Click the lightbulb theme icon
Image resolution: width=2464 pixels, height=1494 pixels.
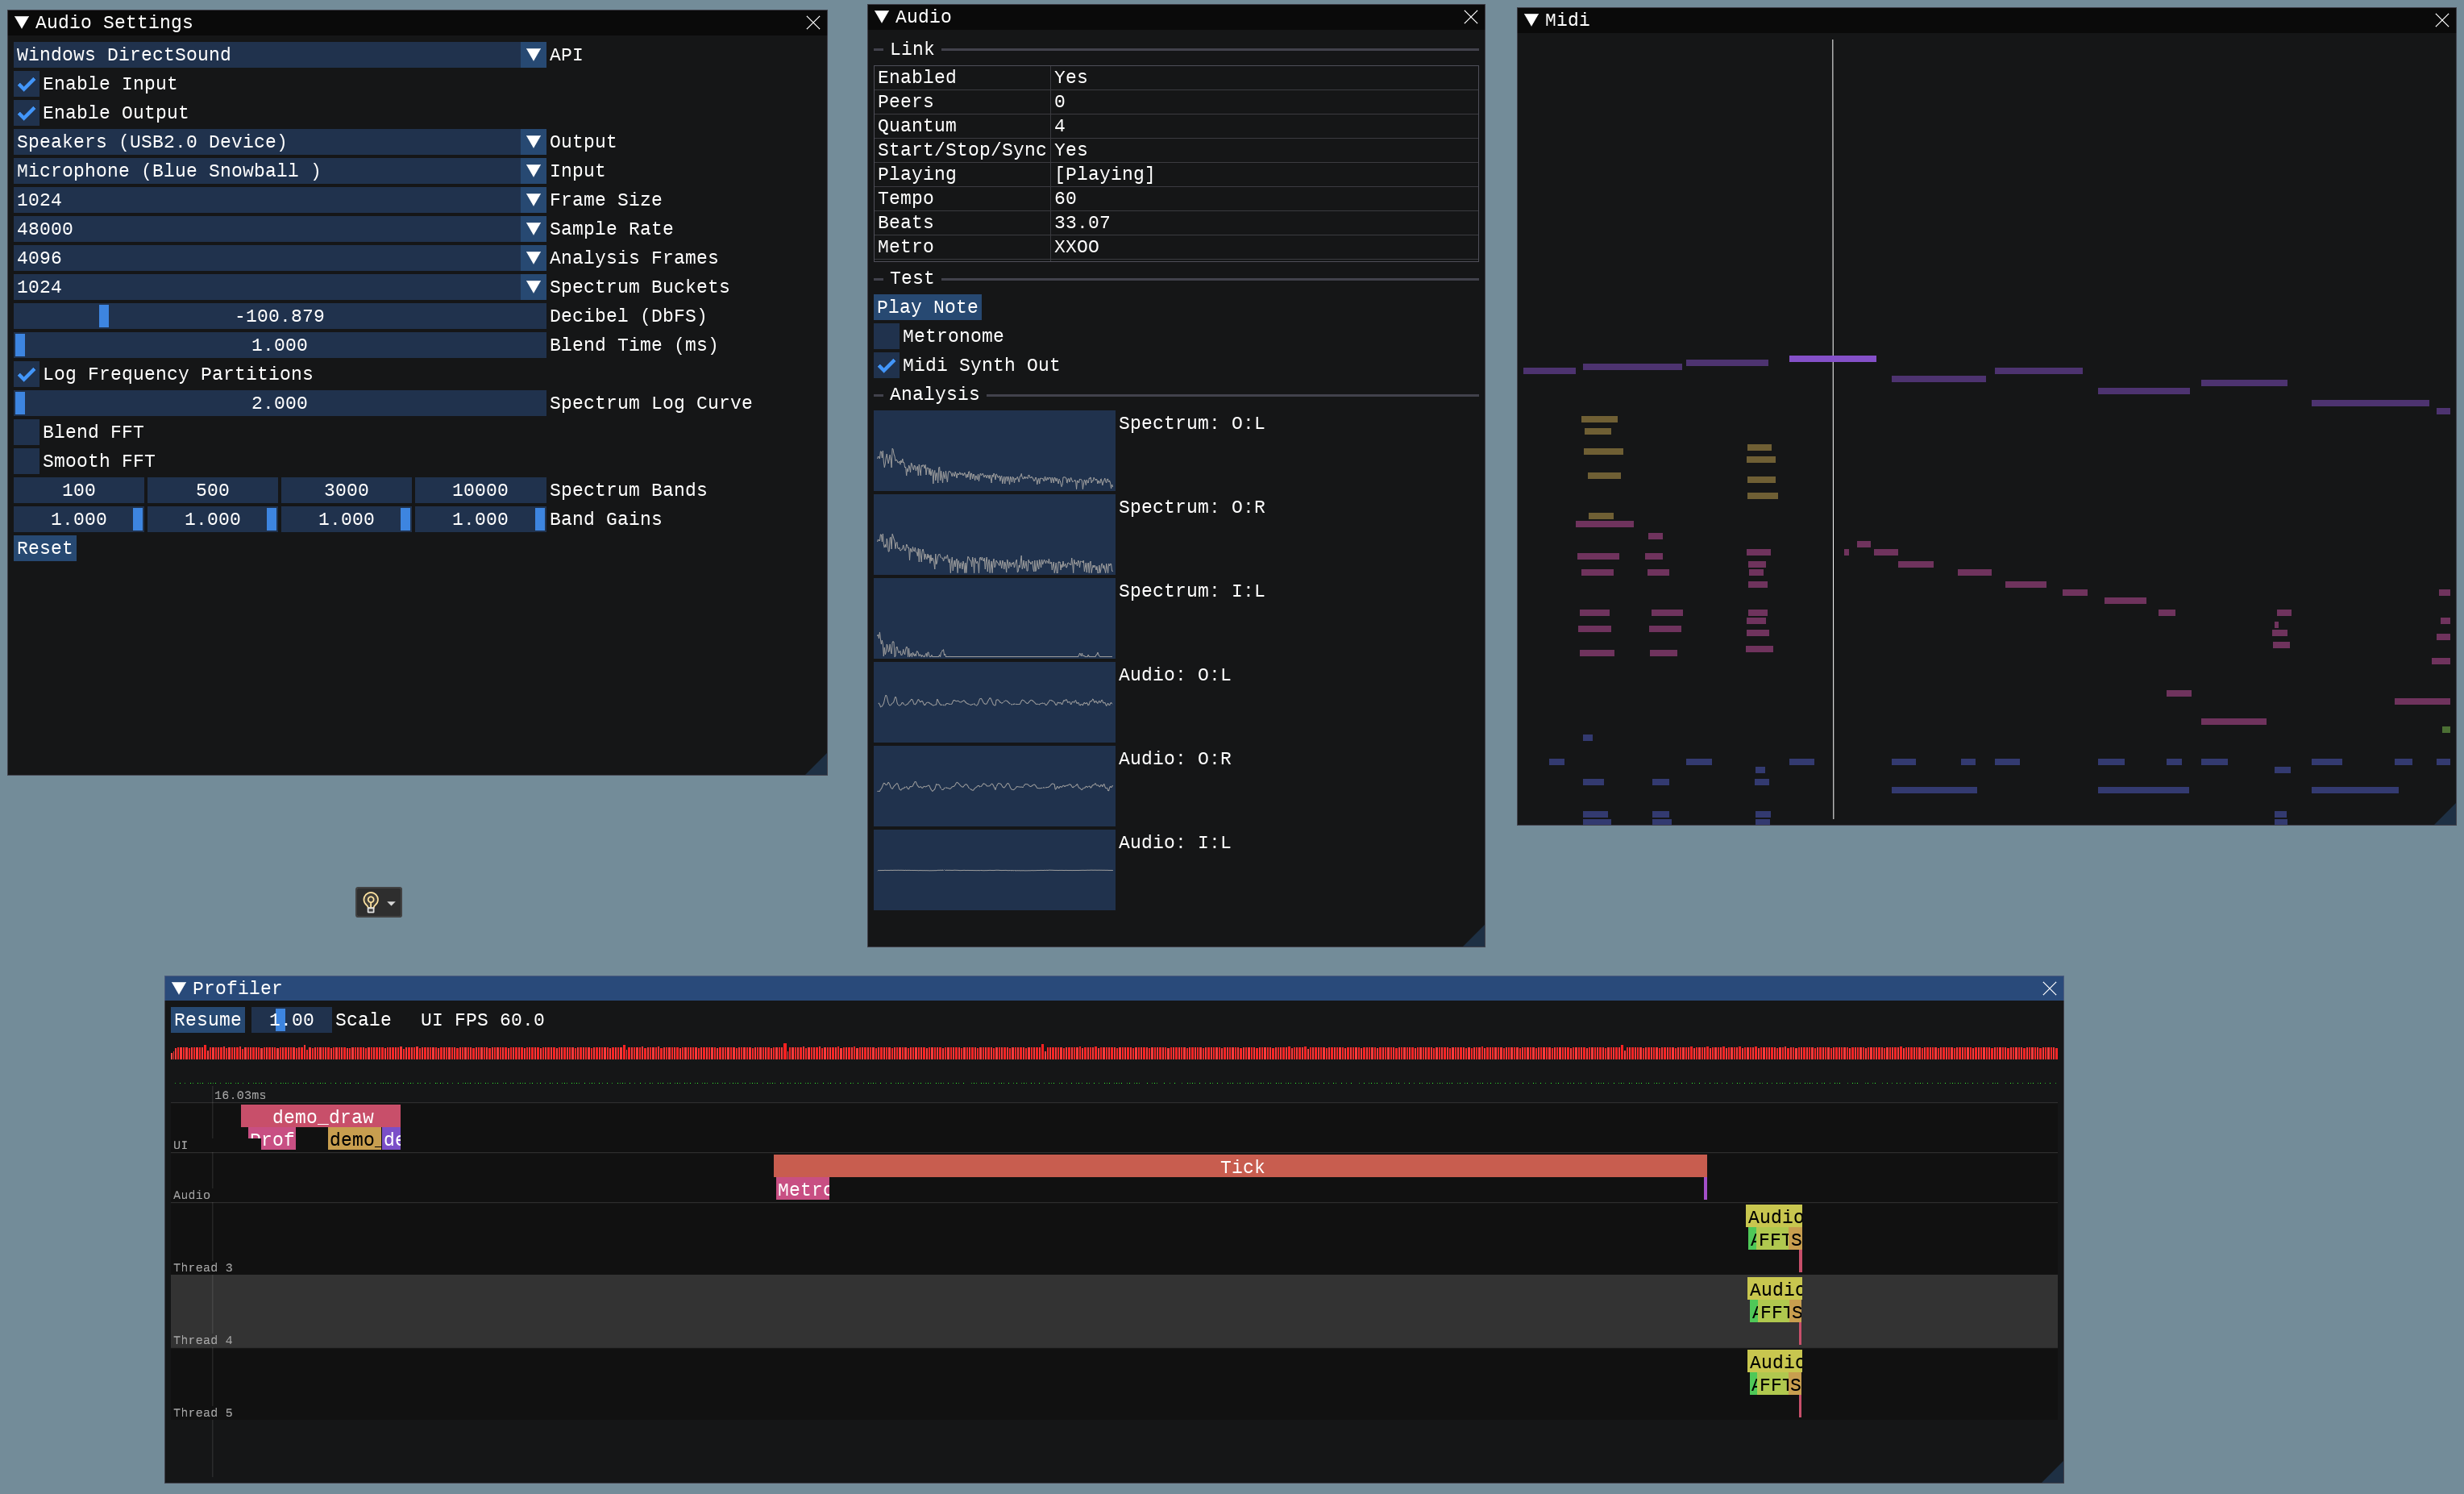point(371,901)
